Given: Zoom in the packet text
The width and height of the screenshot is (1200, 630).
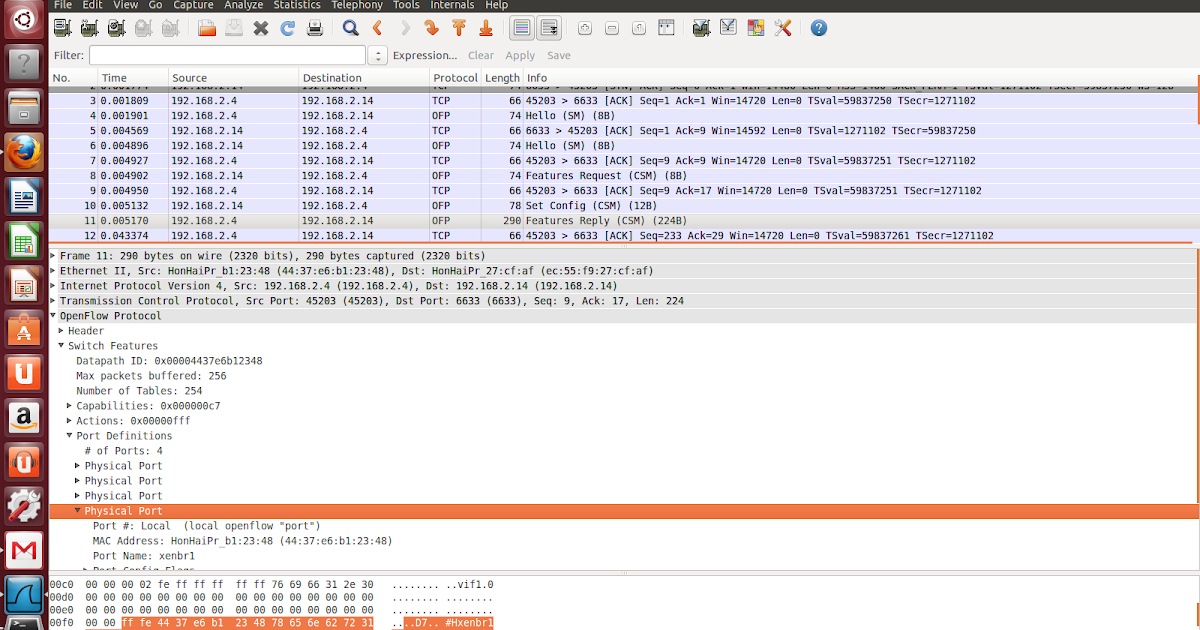Looking at the screenshot, I should click(585, 28).
